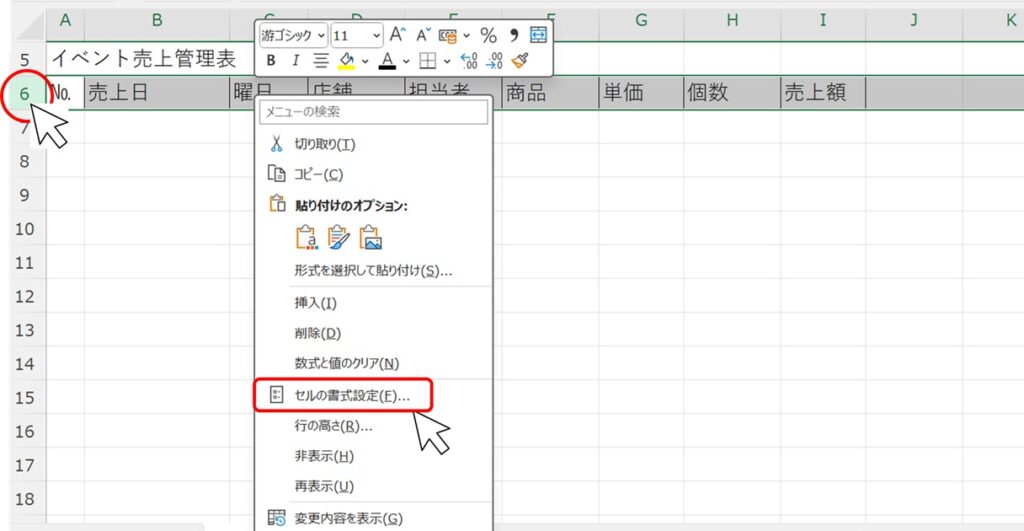Open the font size 11 dropdown
The height and width of the screenshot is (531, 1024).
[x=376, y=36]
